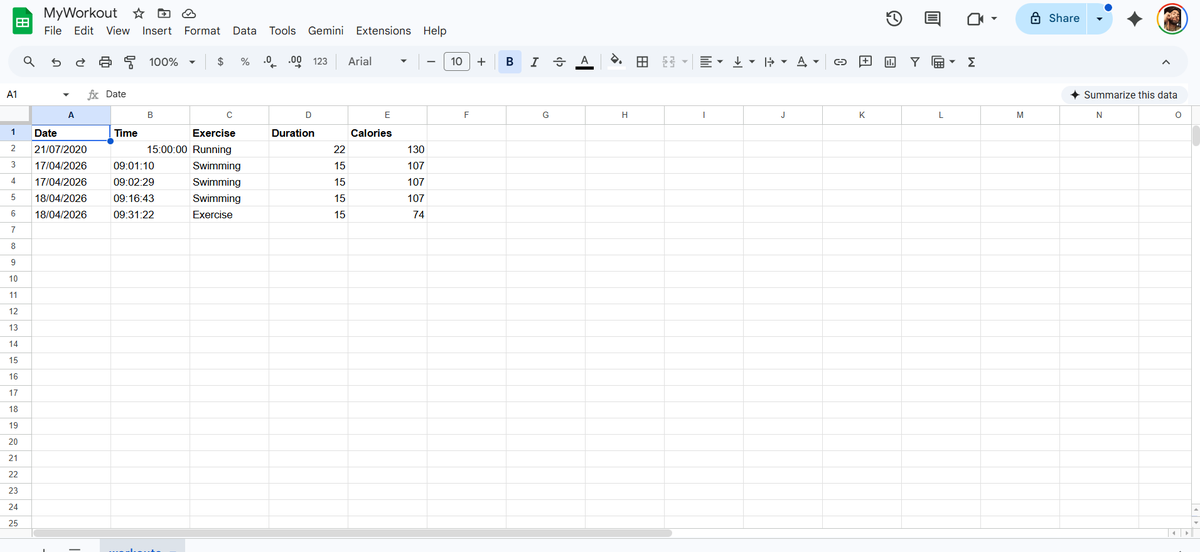This screenshot has height=552, width=1200.
Task: Open the Name box dropdown arrow
Action: [x=66, y=95]
